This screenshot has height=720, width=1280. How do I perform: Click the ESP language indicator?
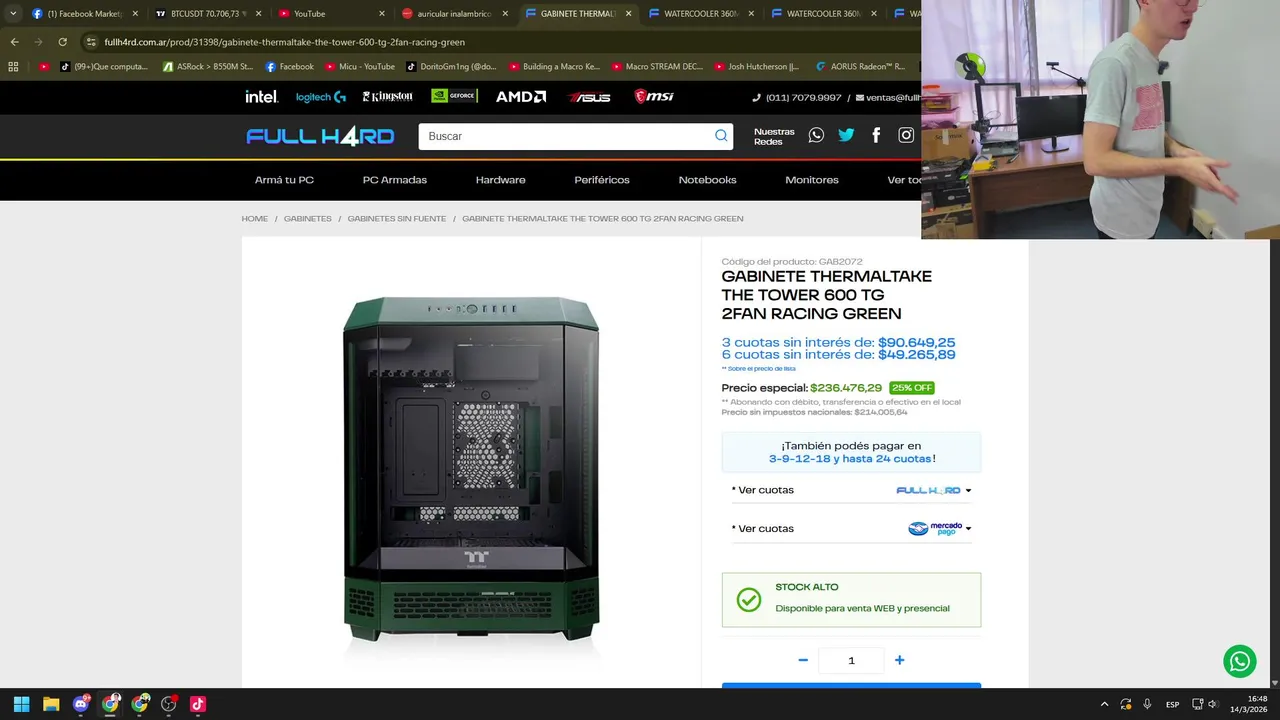[1172, 704]
